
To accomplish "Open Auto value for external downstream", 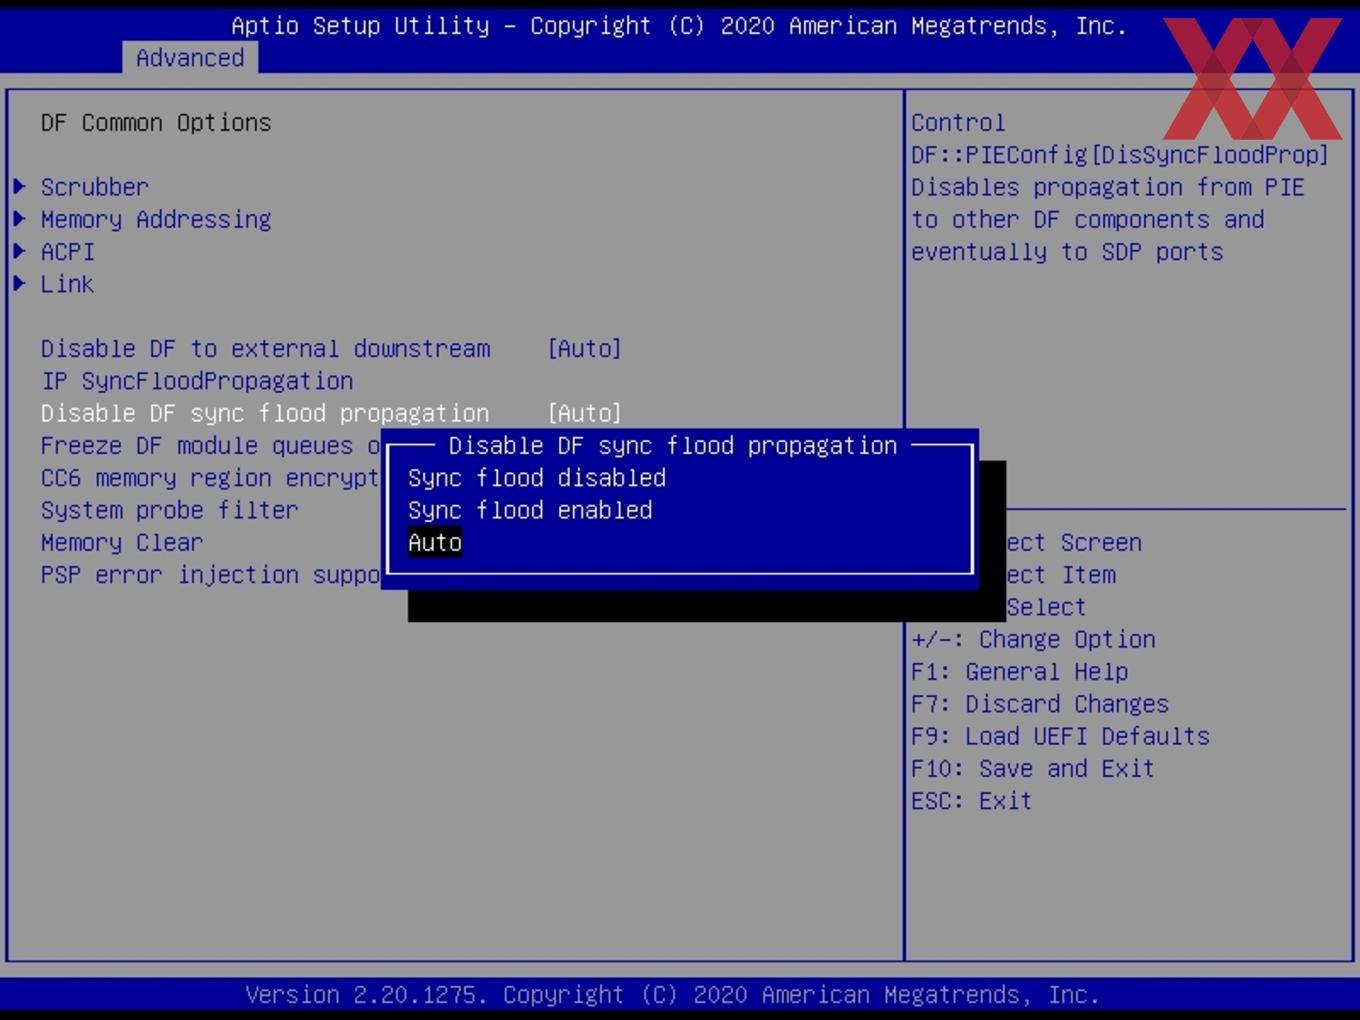I will tap(584, 348).
